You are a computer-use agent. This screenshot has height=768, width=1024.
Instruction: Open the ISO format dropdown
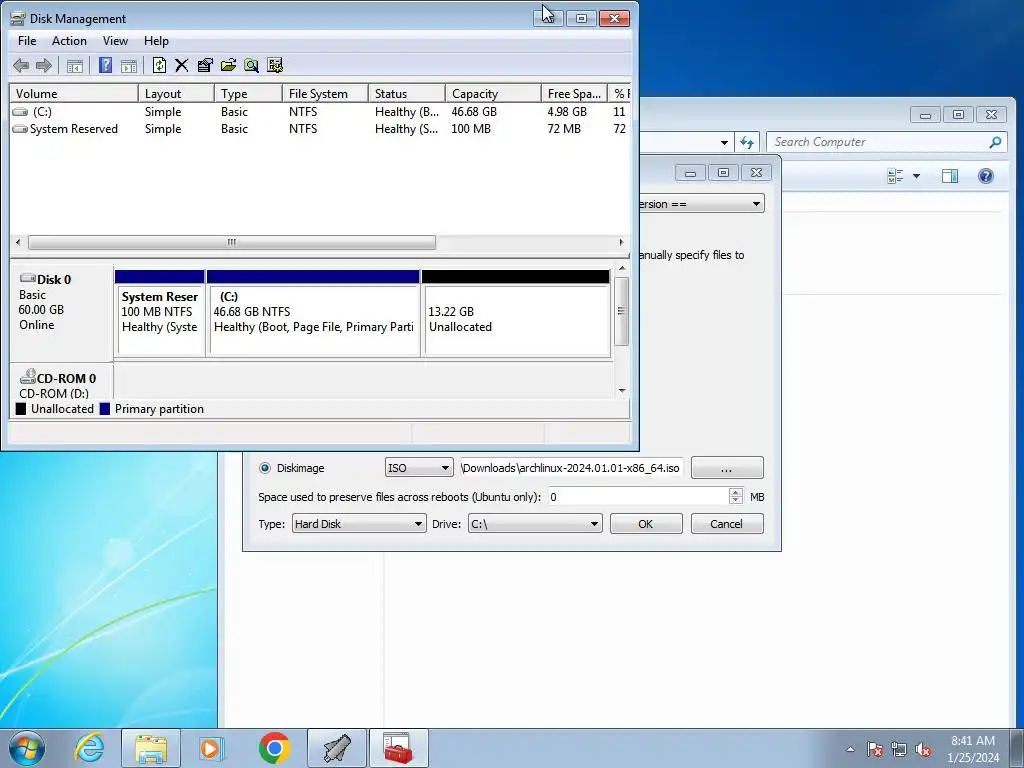[418, 468]
